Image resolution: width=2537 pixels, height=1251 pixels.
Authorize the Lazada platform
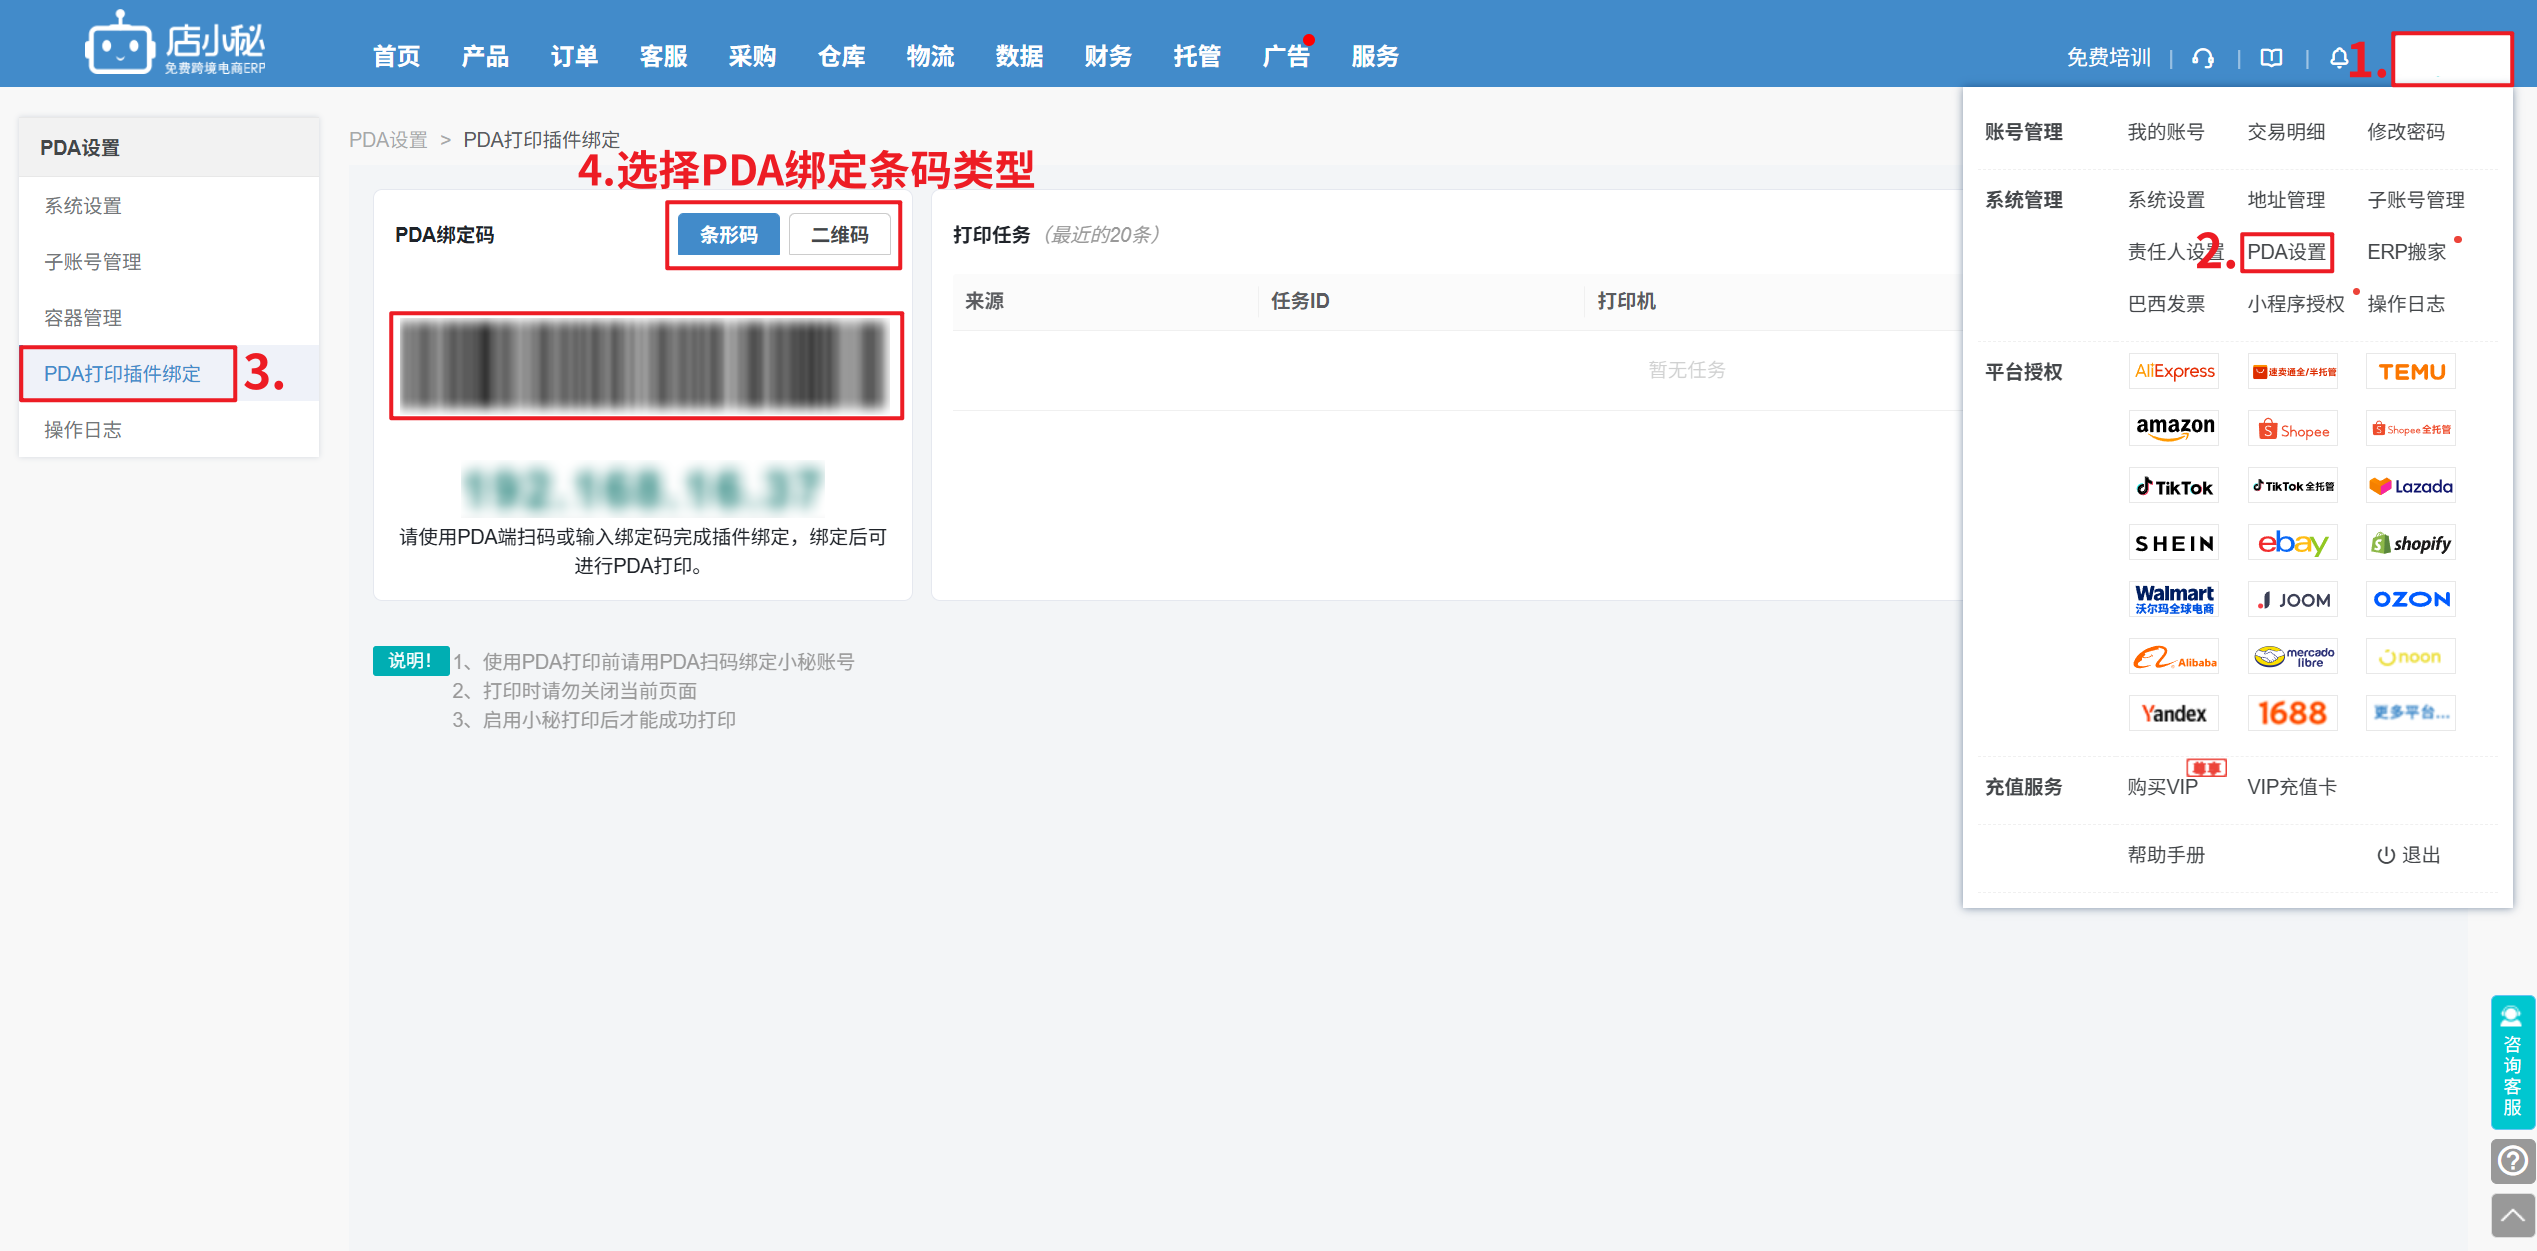(2411, 486)
